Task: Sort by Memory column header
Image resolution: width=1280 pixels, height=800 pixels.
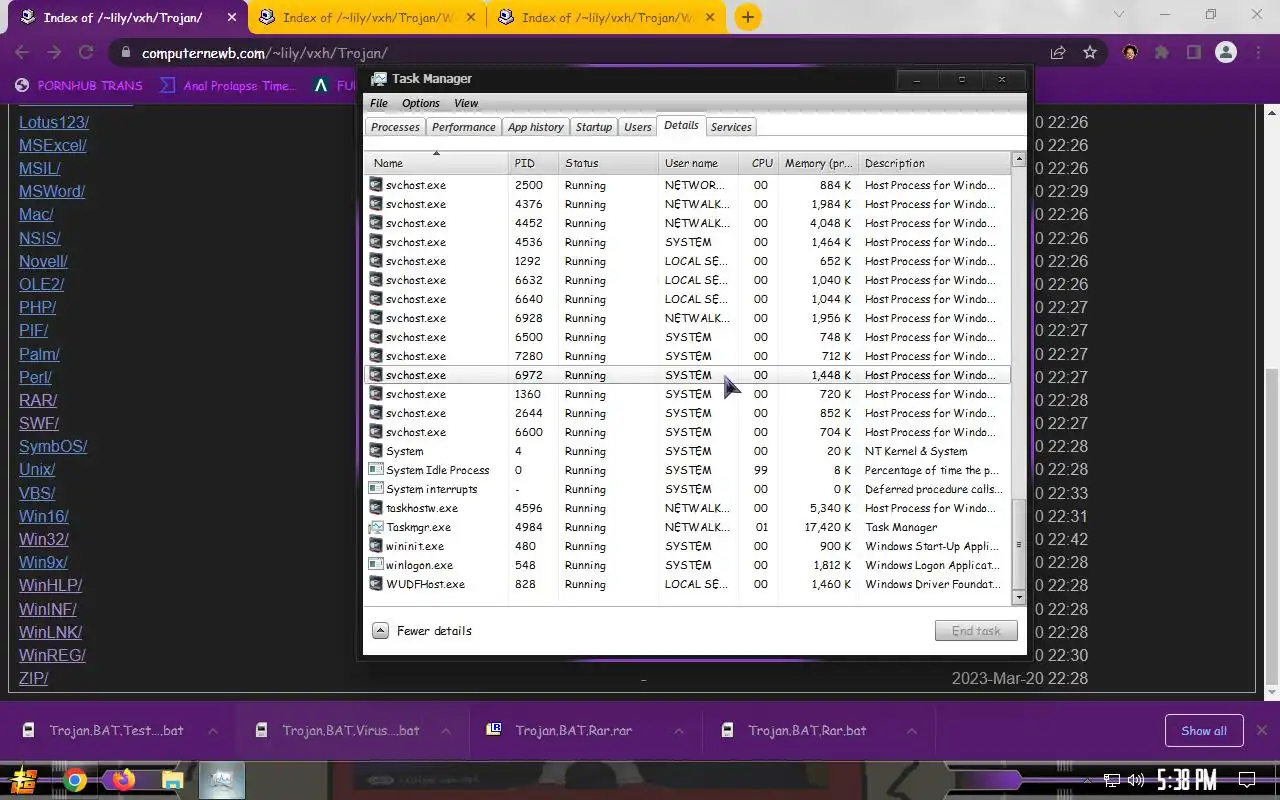Action: click(x=818, y=163)
